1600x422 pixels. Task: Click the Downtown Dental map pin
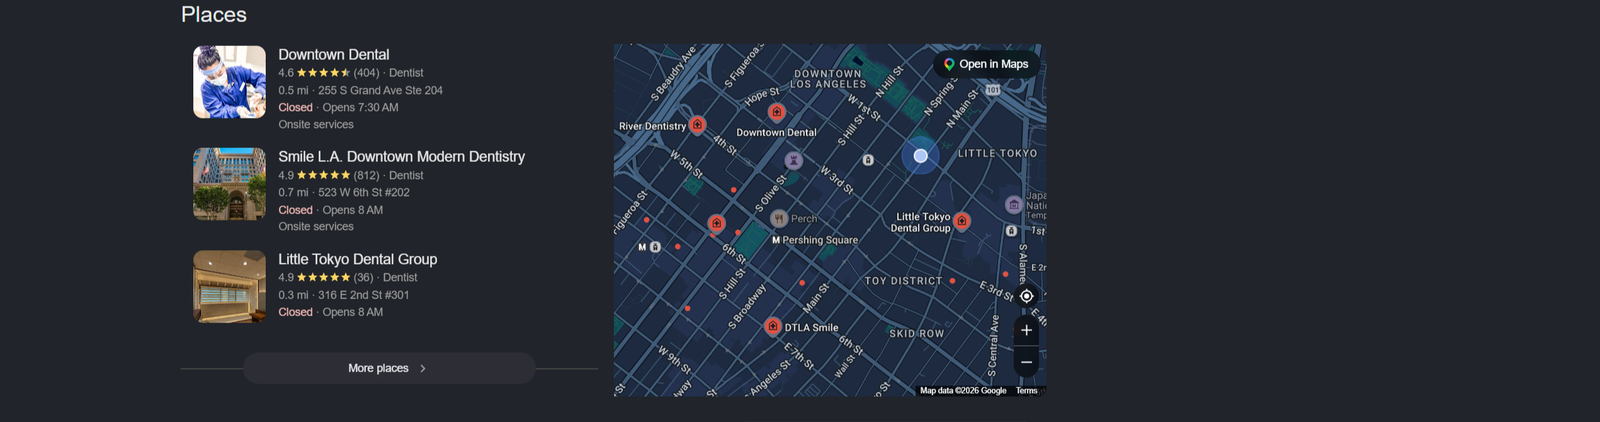(776, 113)
